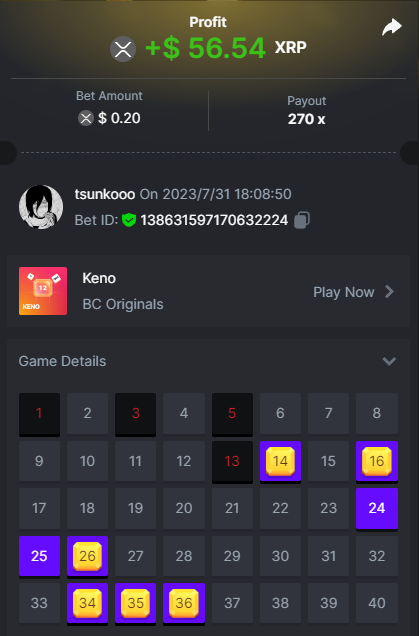Click the Keno game title
419x636 pixels.
point(99,278)
